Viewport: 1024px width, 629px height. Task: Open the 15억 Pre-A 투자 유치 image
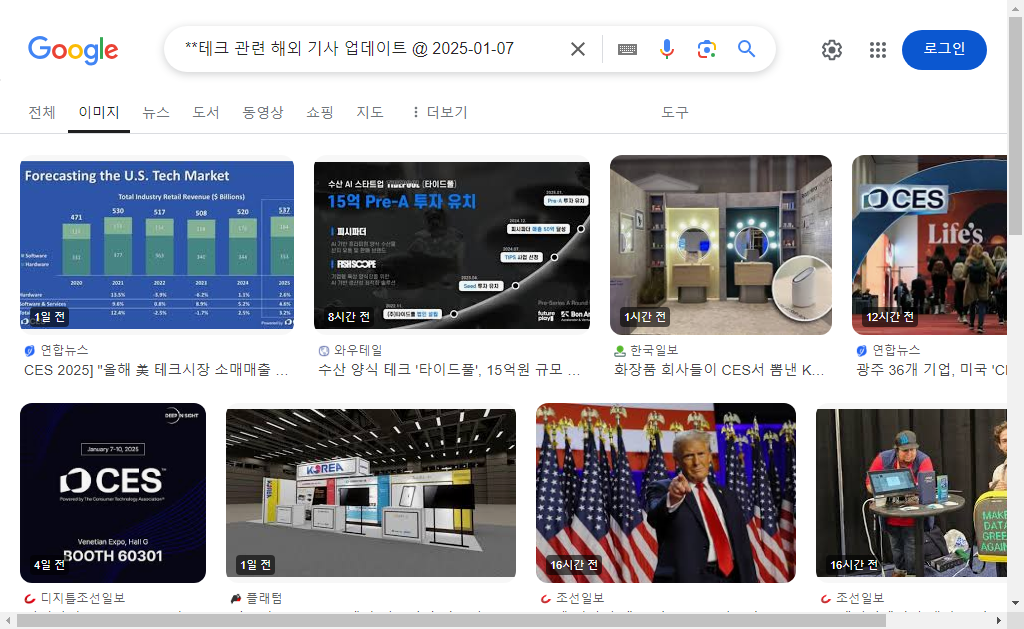pos(452,245)
